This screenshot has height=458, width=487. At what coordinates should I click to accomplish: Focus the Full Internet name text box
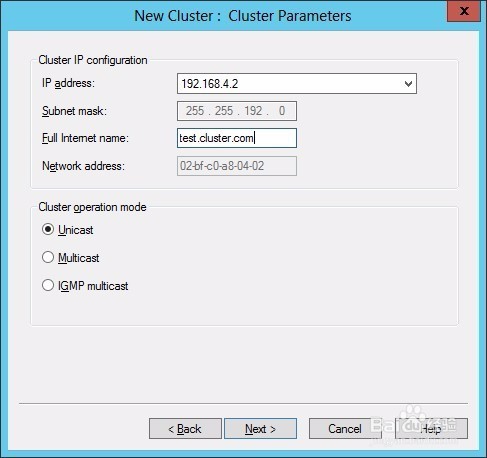(237, 138)
